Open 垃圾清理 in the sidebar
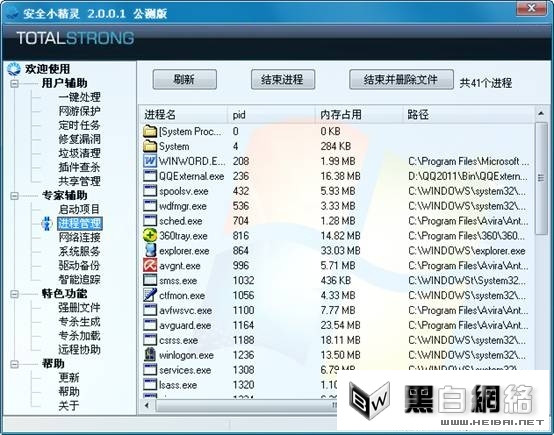 79,153
